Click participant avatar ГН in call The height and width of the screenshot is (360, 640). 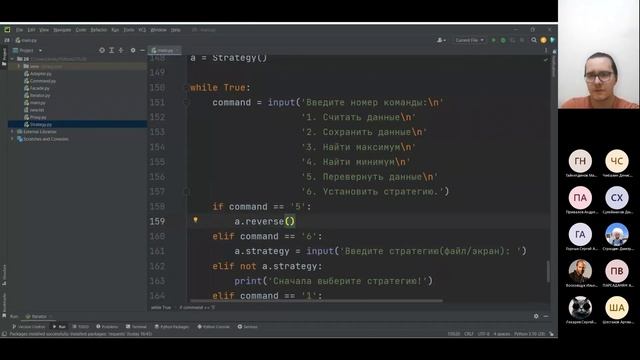[580, 161]
